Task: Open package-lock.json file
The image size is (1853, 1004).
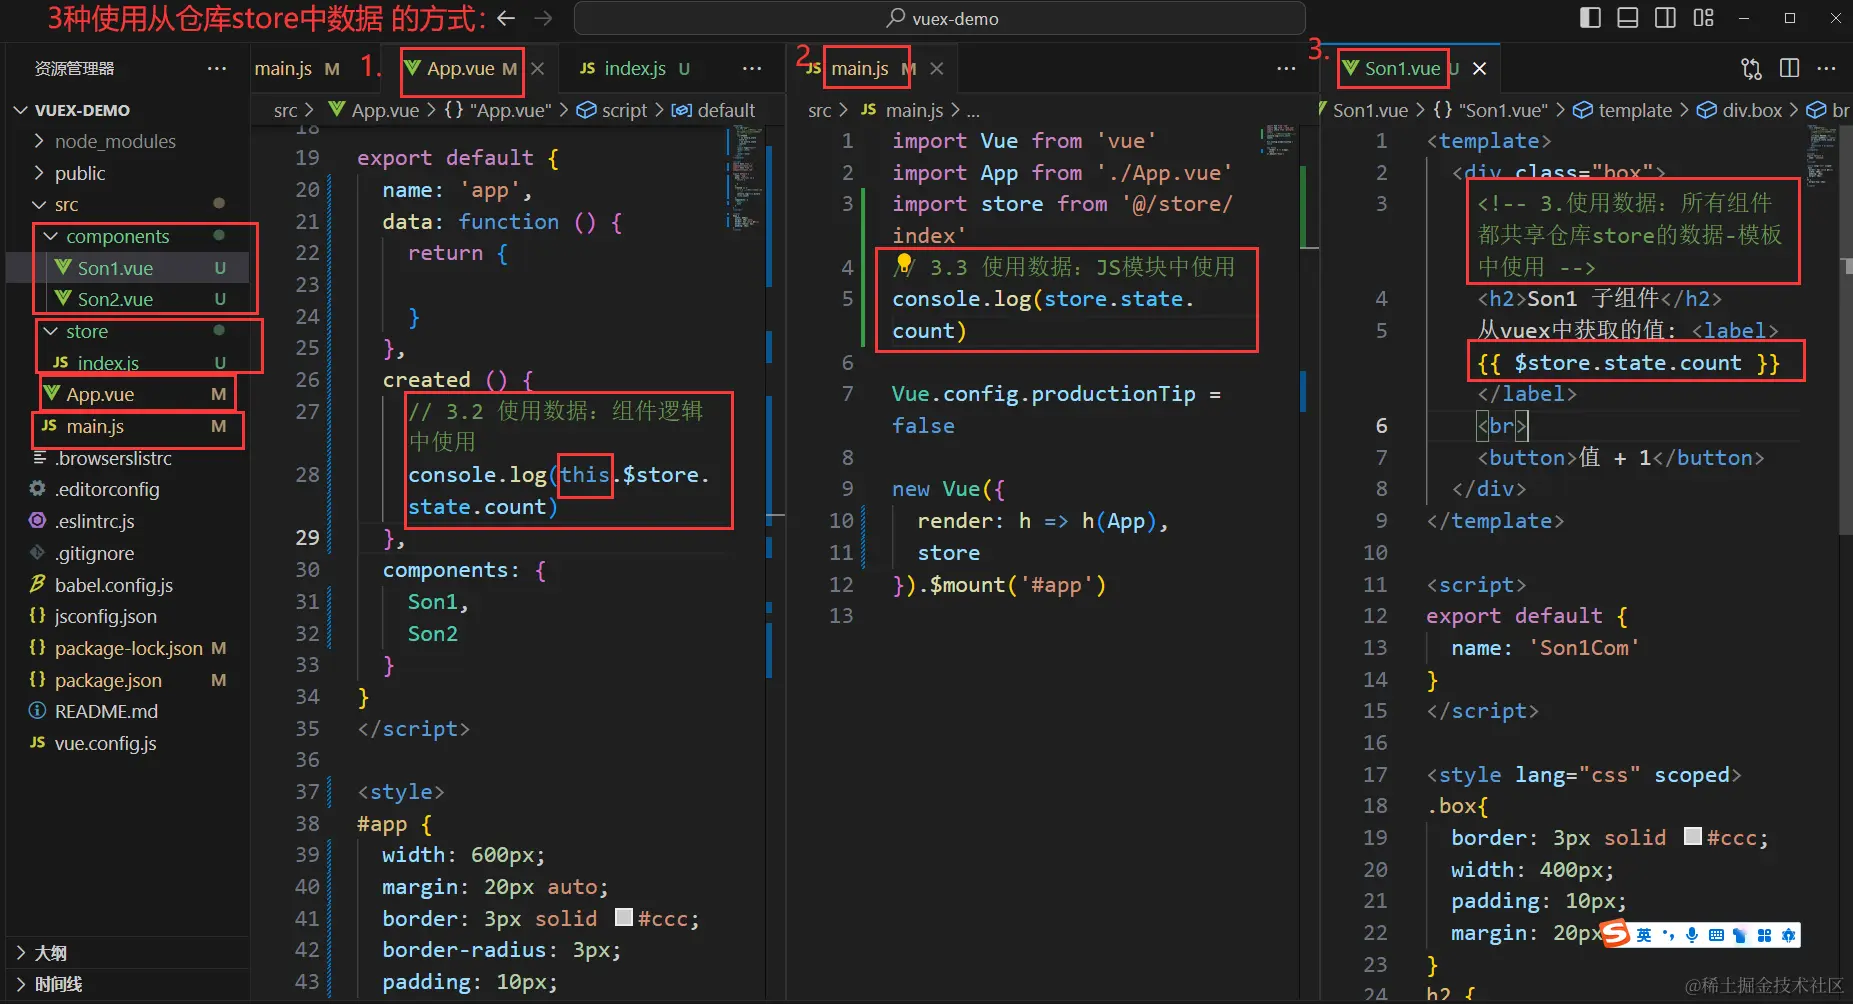Action: point(127,648)
